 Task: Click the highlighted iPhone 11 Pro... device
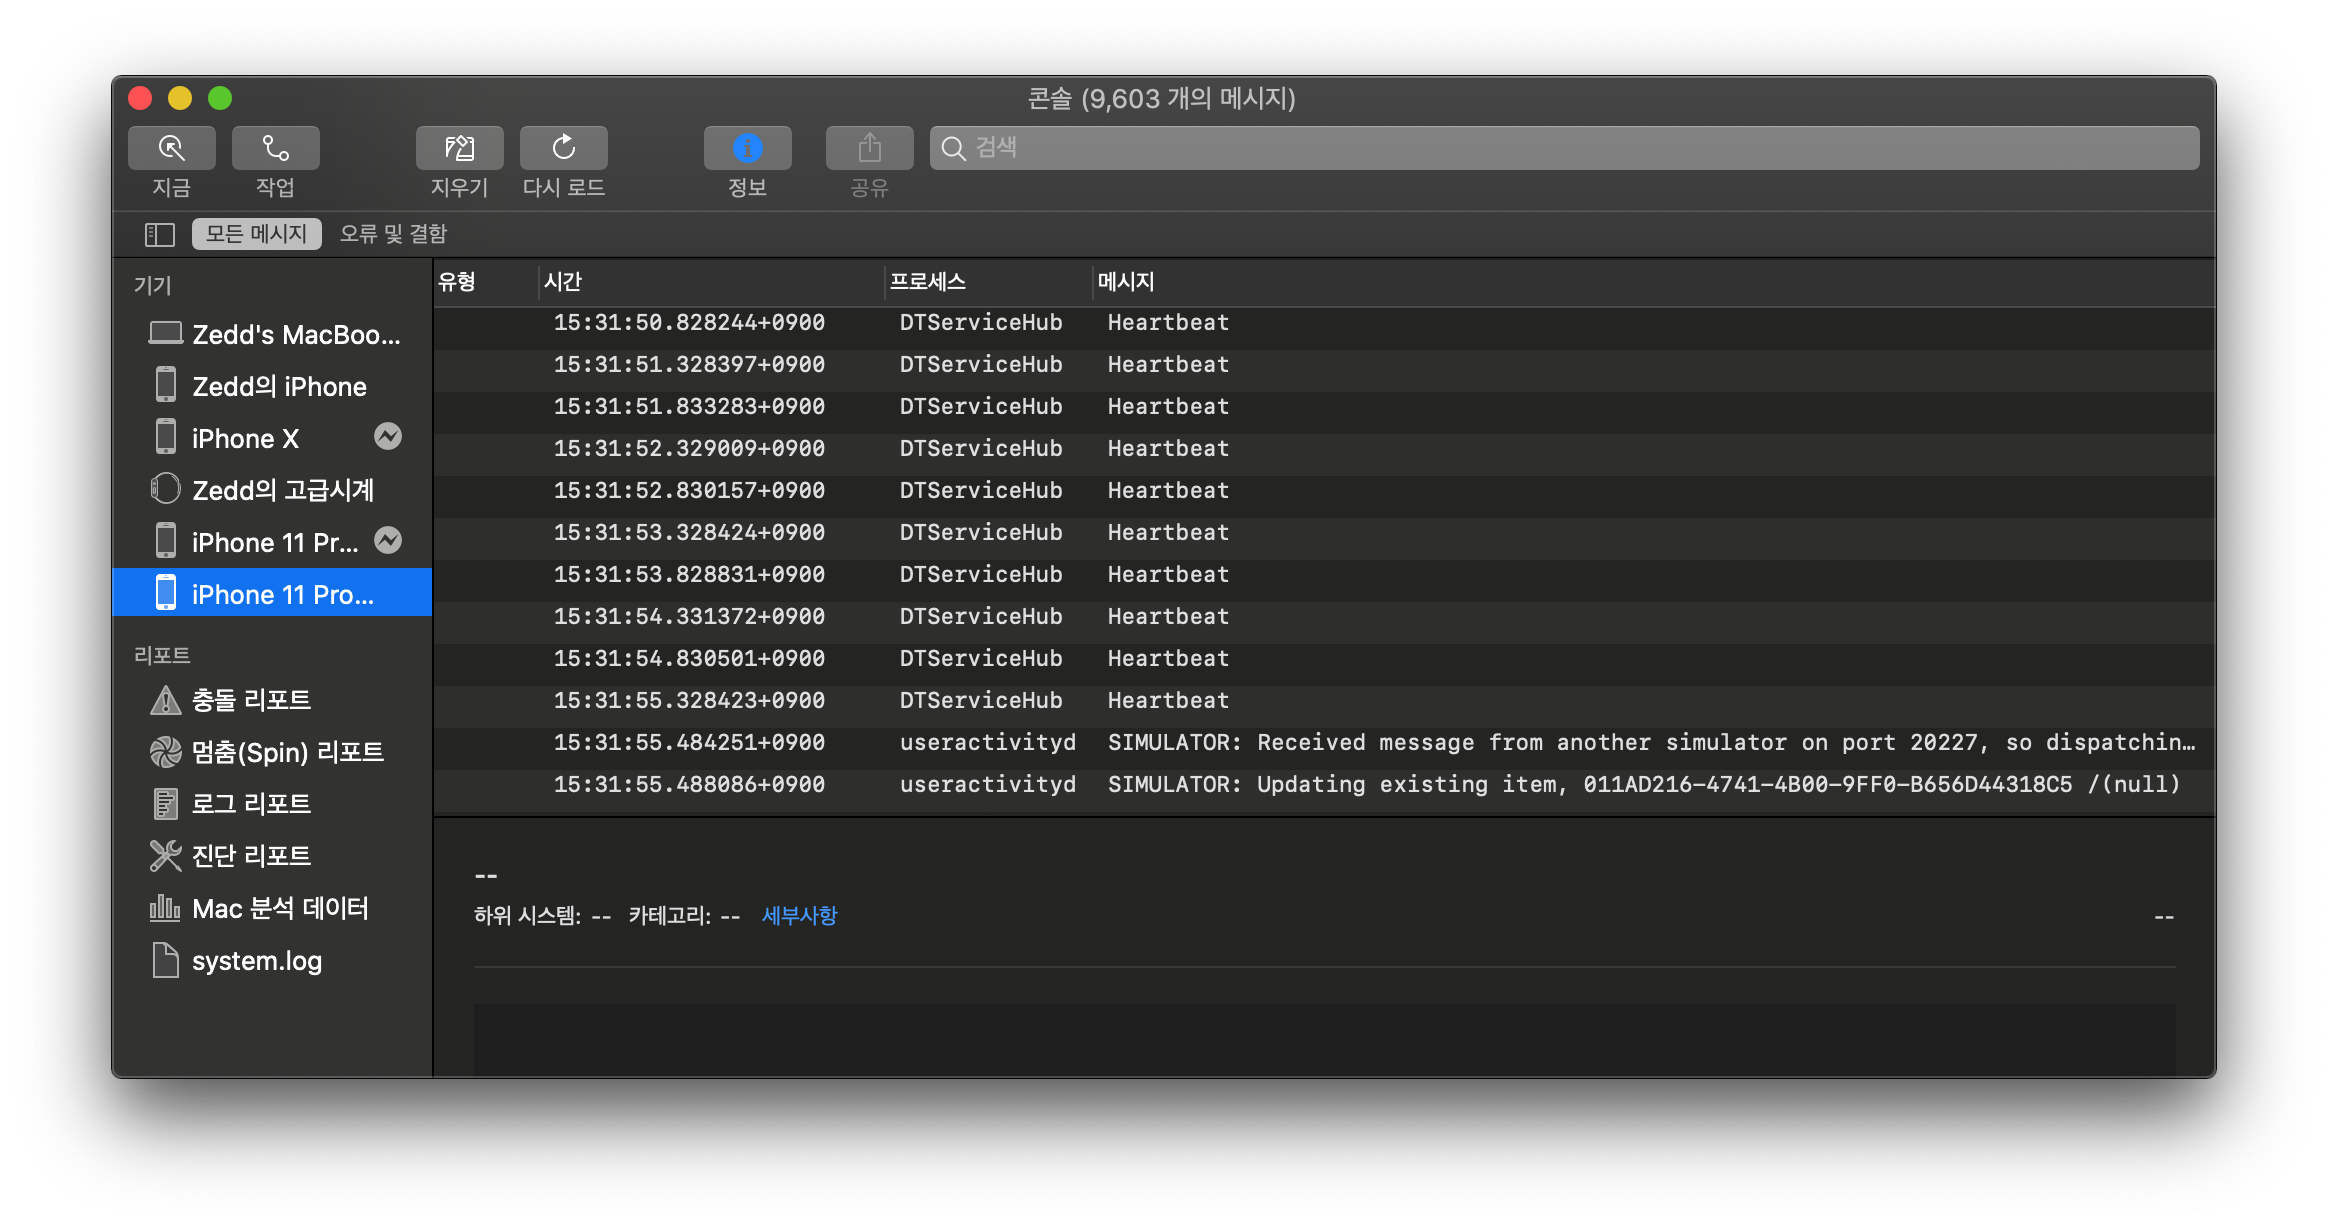[x=272, y=593]
